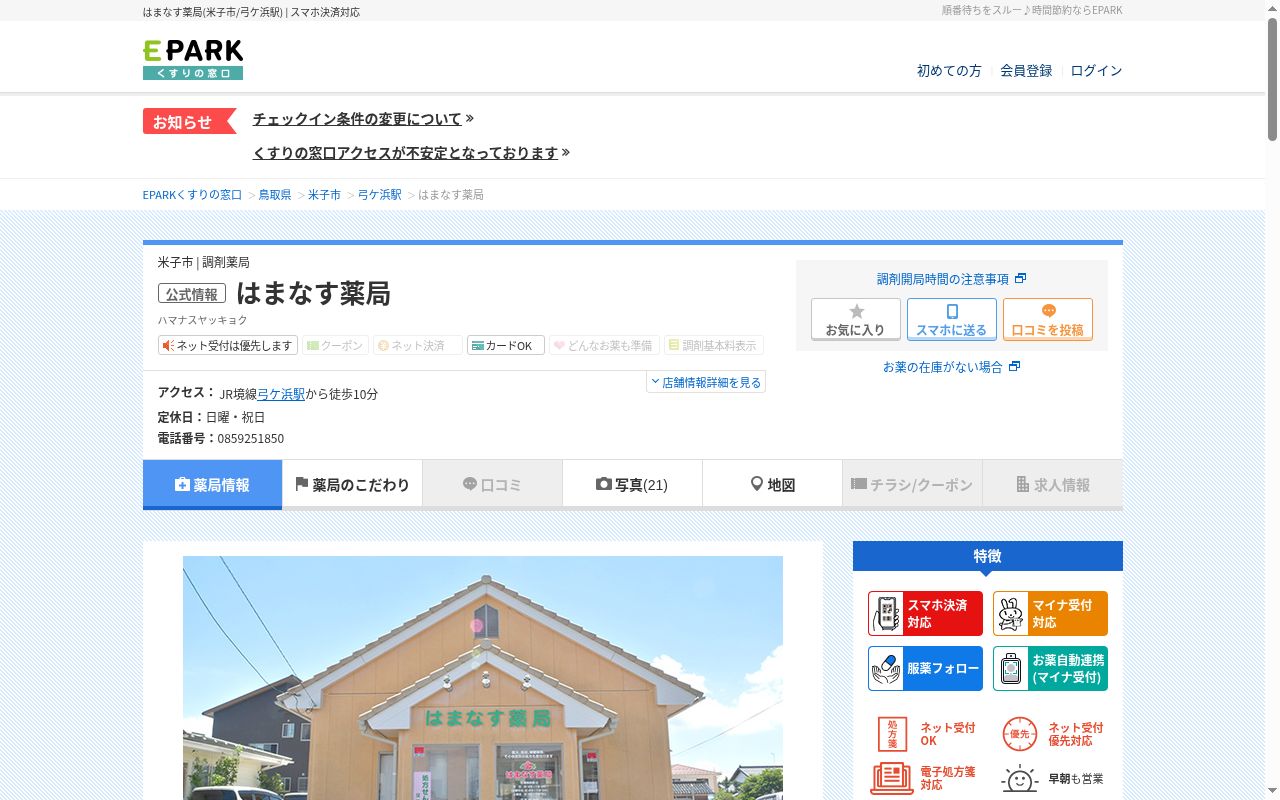Screen dimensions: 1280x800
Task: Select the 口コミ tab
Action: pos(492,485)
